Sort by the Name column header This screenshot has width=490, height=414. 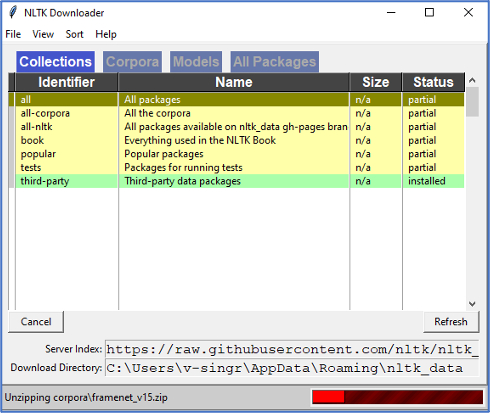click(x=234, y=82)
